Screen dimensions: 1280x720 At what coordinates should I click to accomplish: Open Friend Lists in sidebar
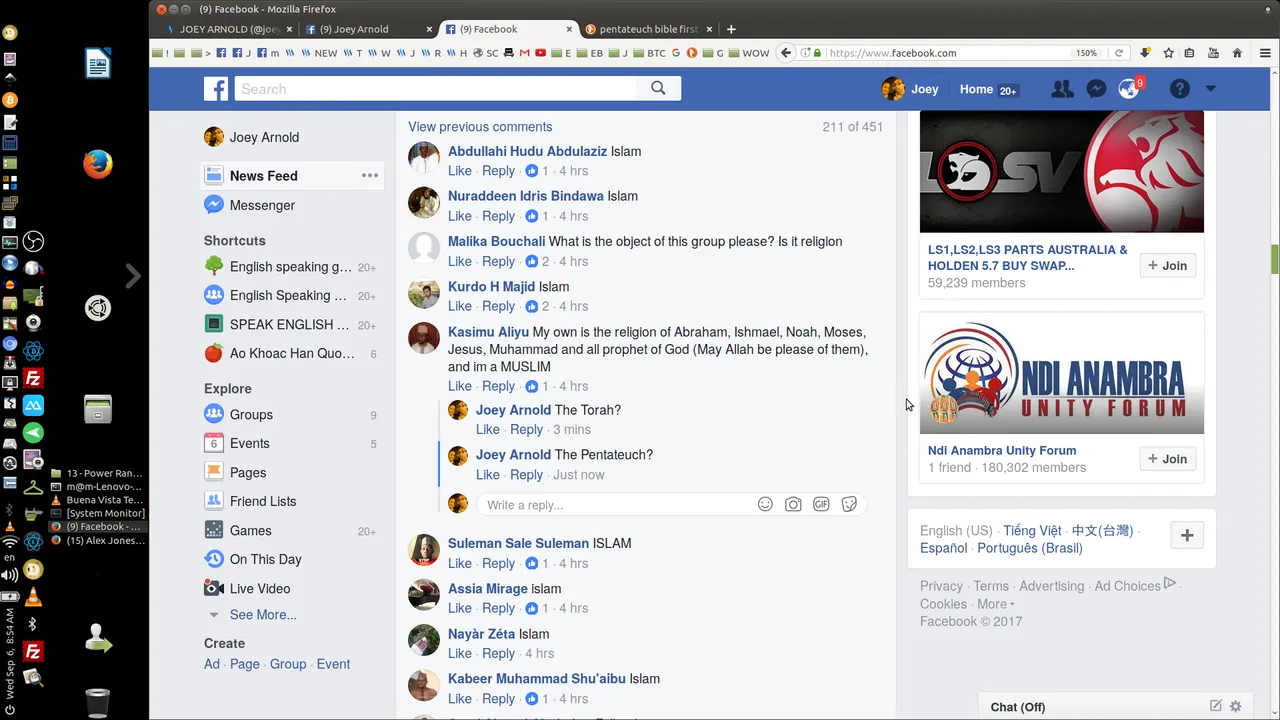tap(263, 501)
